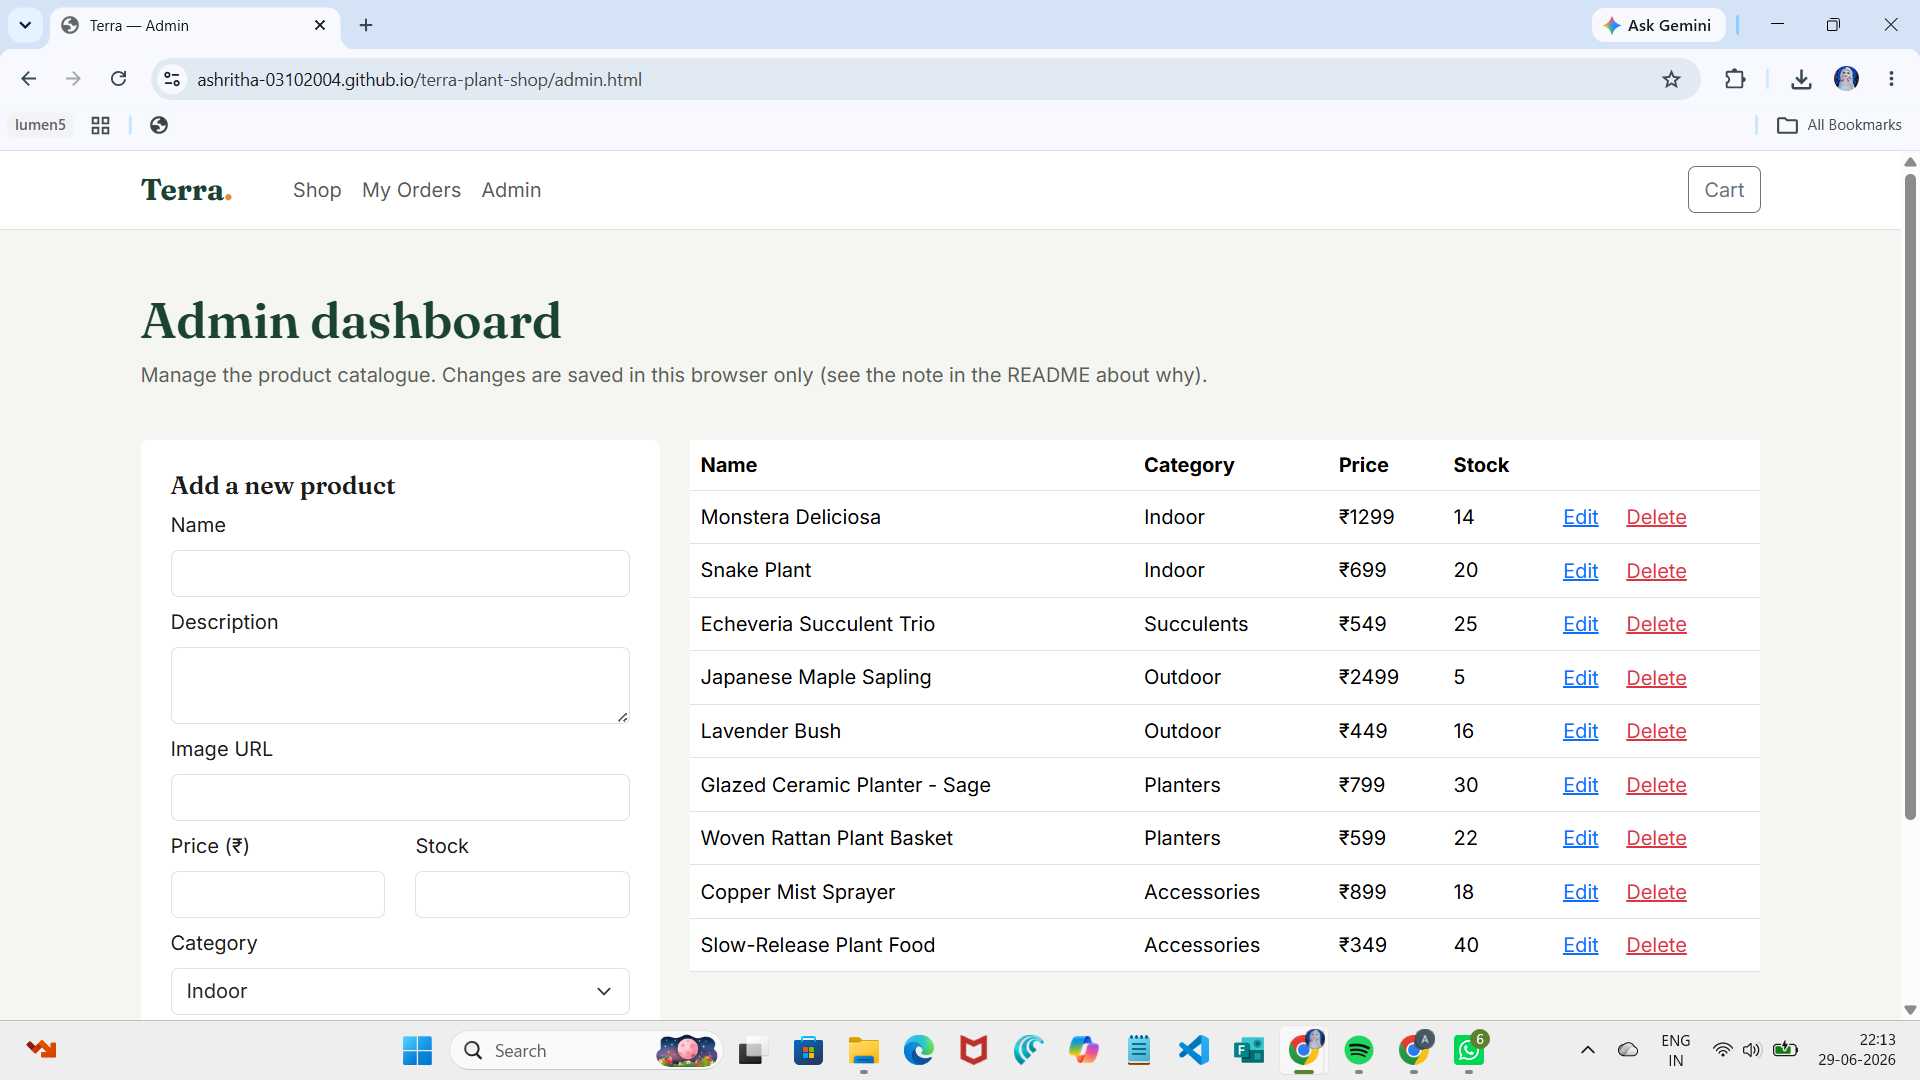
Task: View site information icon in address bar
Action: (172, 79)
